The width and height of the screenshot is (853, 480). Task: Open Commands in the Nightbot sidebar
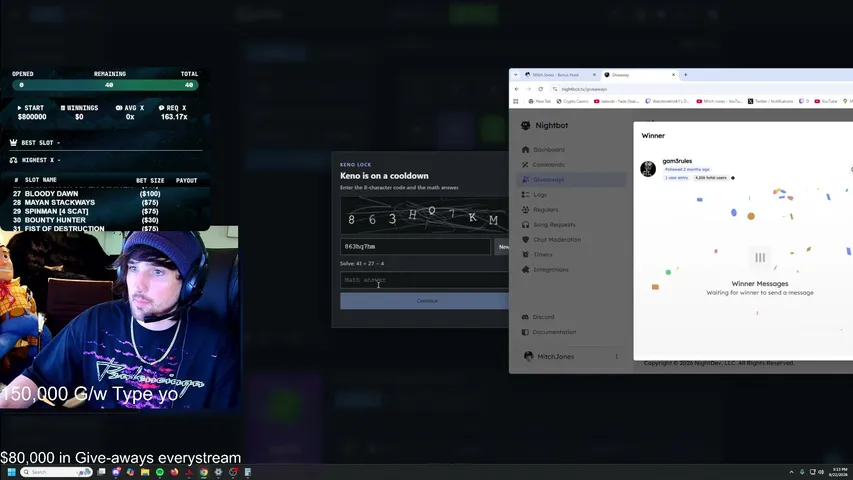coord(549,164)
